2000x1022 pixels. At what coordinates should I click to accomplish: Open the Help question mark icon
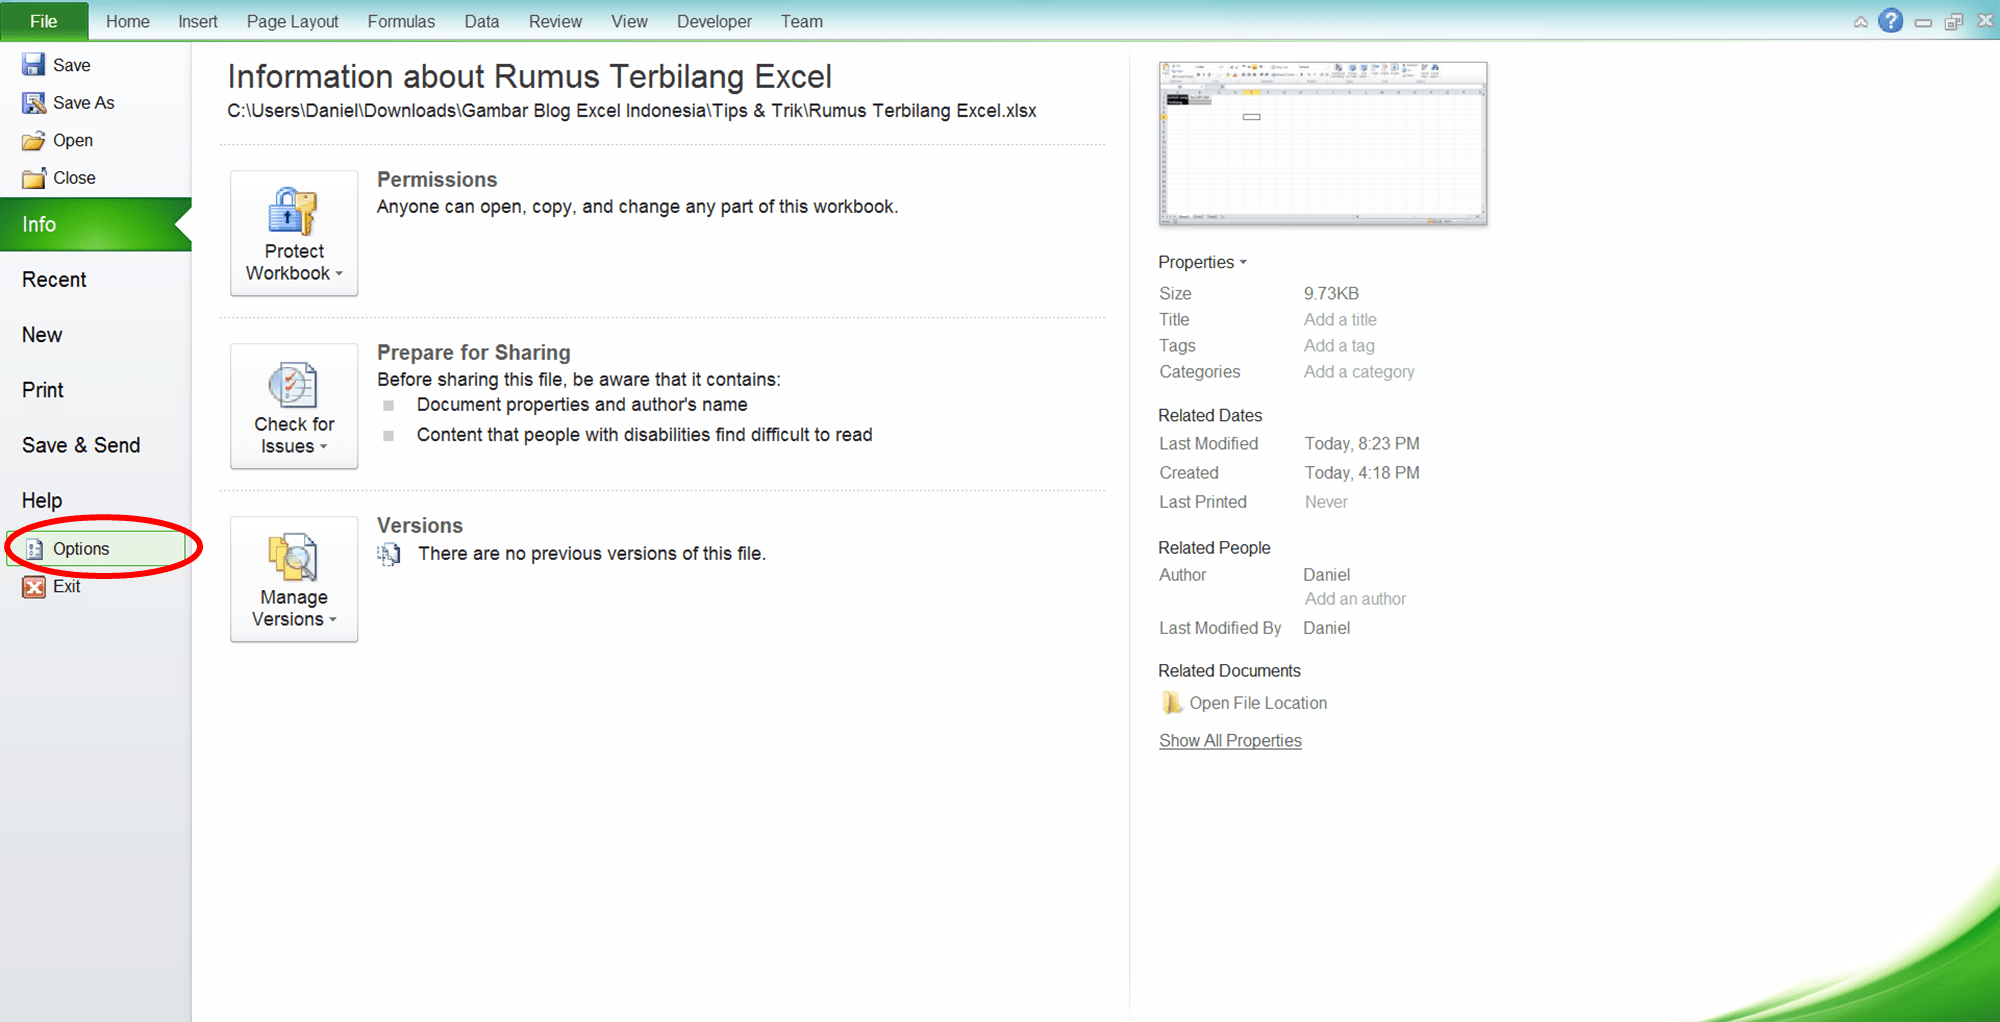coord(1890,21)
